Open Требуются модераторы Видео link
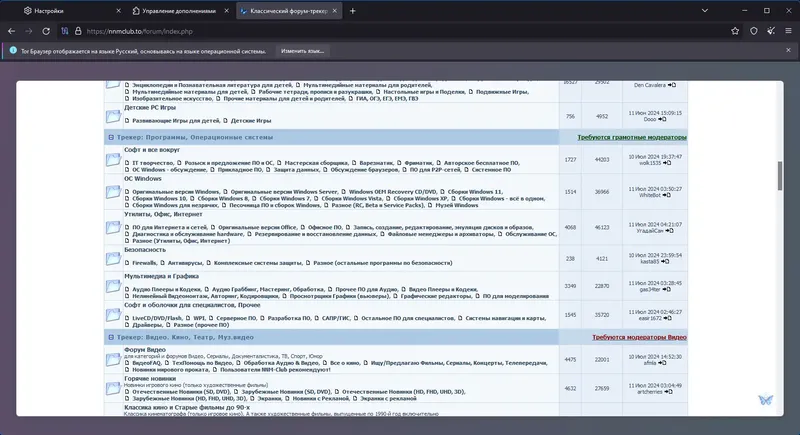800x435 pixels. (x=639, y=337)
